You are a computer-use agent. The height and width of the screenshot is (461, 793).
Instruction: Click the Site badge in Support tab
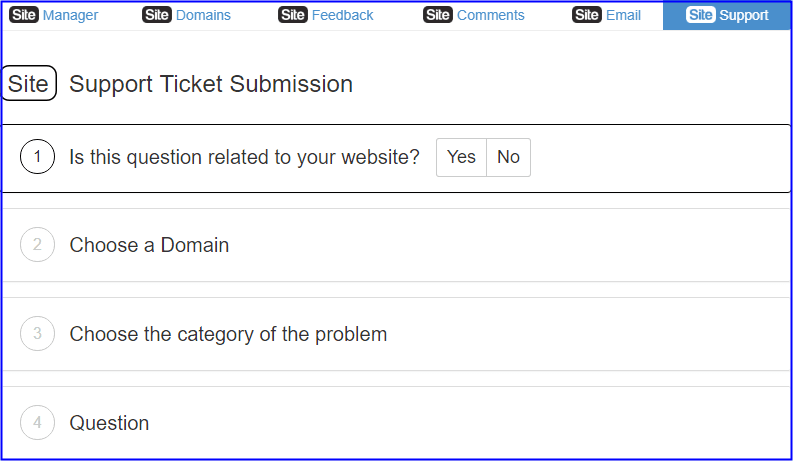click(701, 15)
